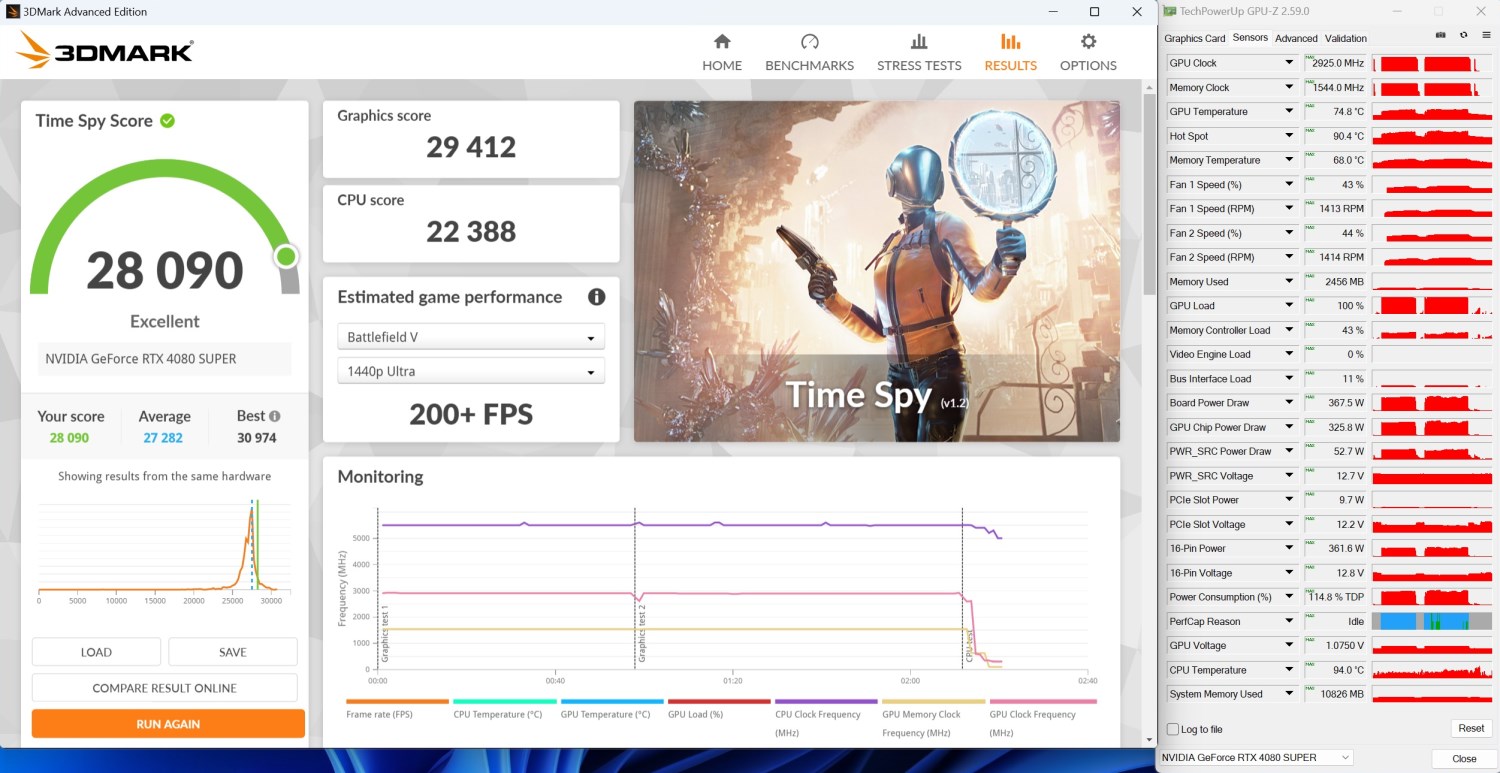Image resolution: width=1500 pixels, height=773 pixels.
Task: Enable the Log to file checkbox
Action: click(x=1174, y=729)
